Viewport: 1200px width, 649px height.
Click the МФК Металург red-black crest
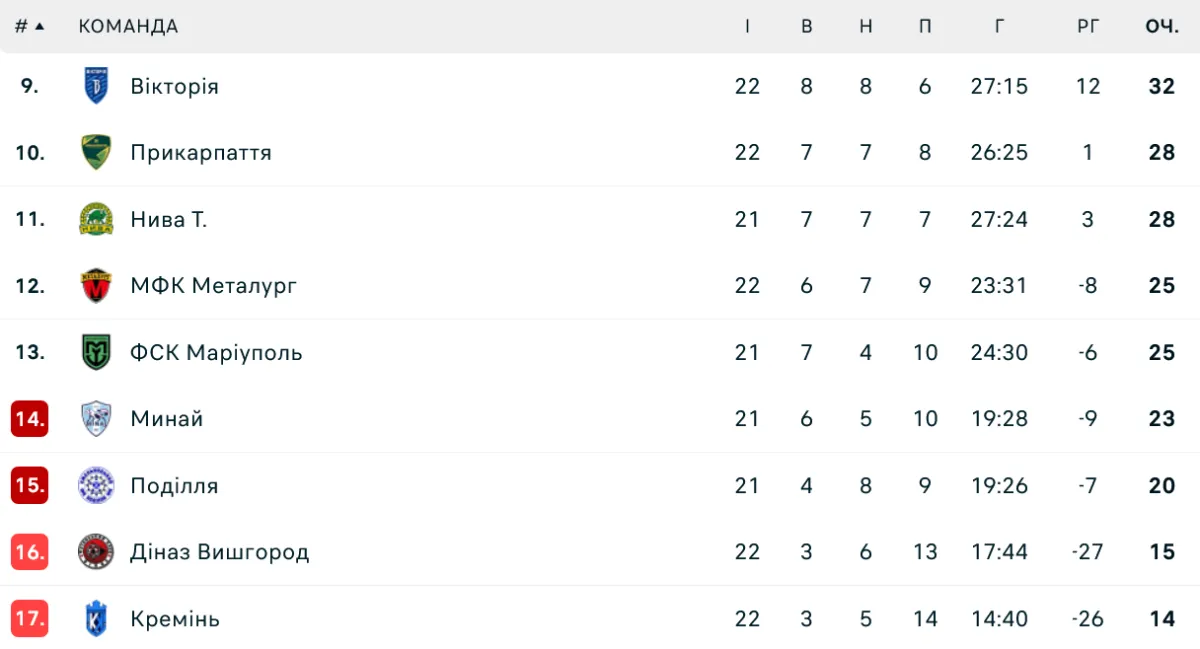[x=96, y=286]
